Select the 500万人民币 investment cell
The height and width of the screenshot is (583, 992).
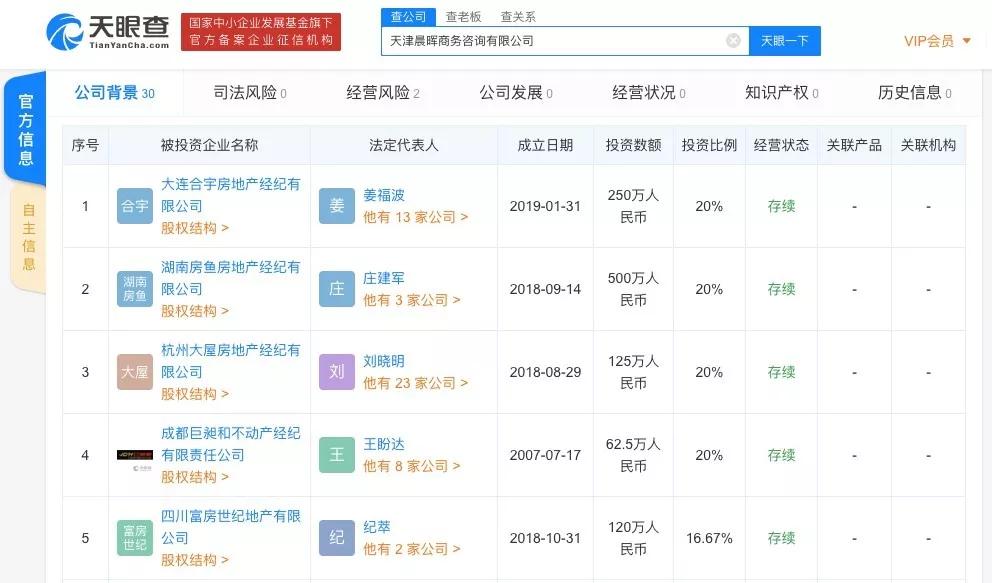(633, 289)
